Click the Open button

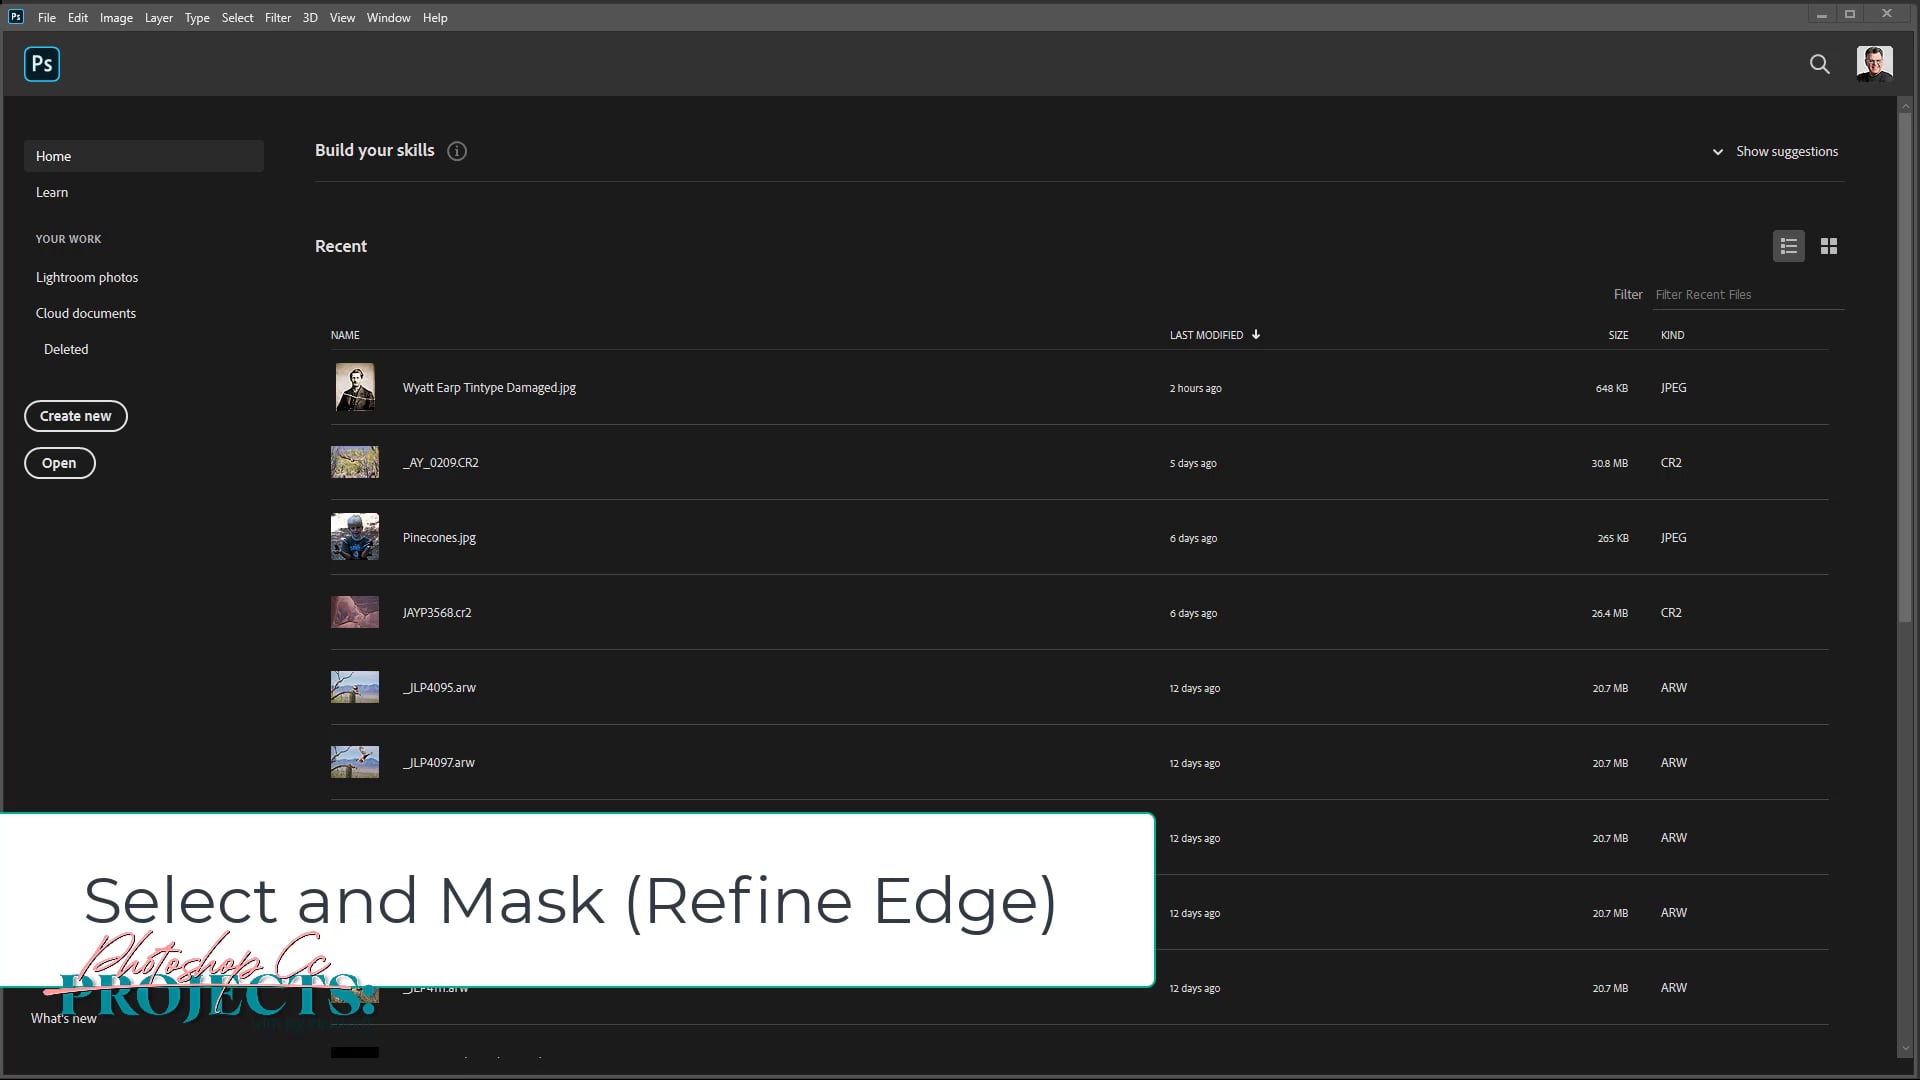[x=59, y=463]
